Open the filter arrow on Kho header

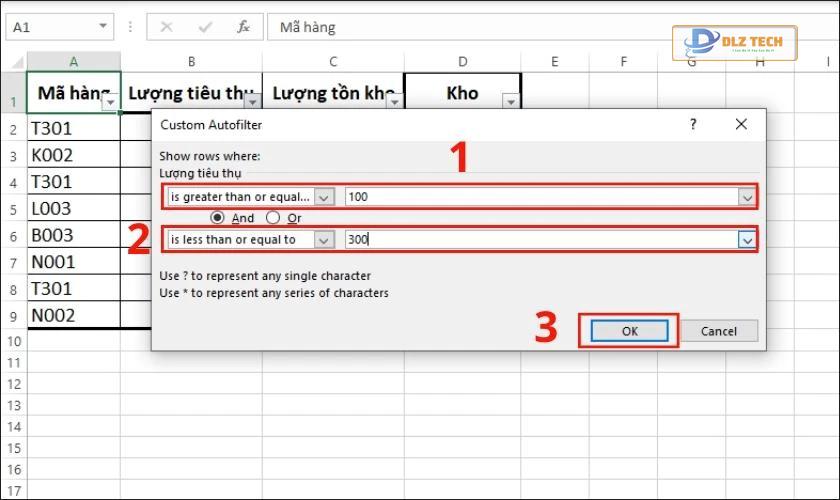pyautogui.click(x=511, y=102)
